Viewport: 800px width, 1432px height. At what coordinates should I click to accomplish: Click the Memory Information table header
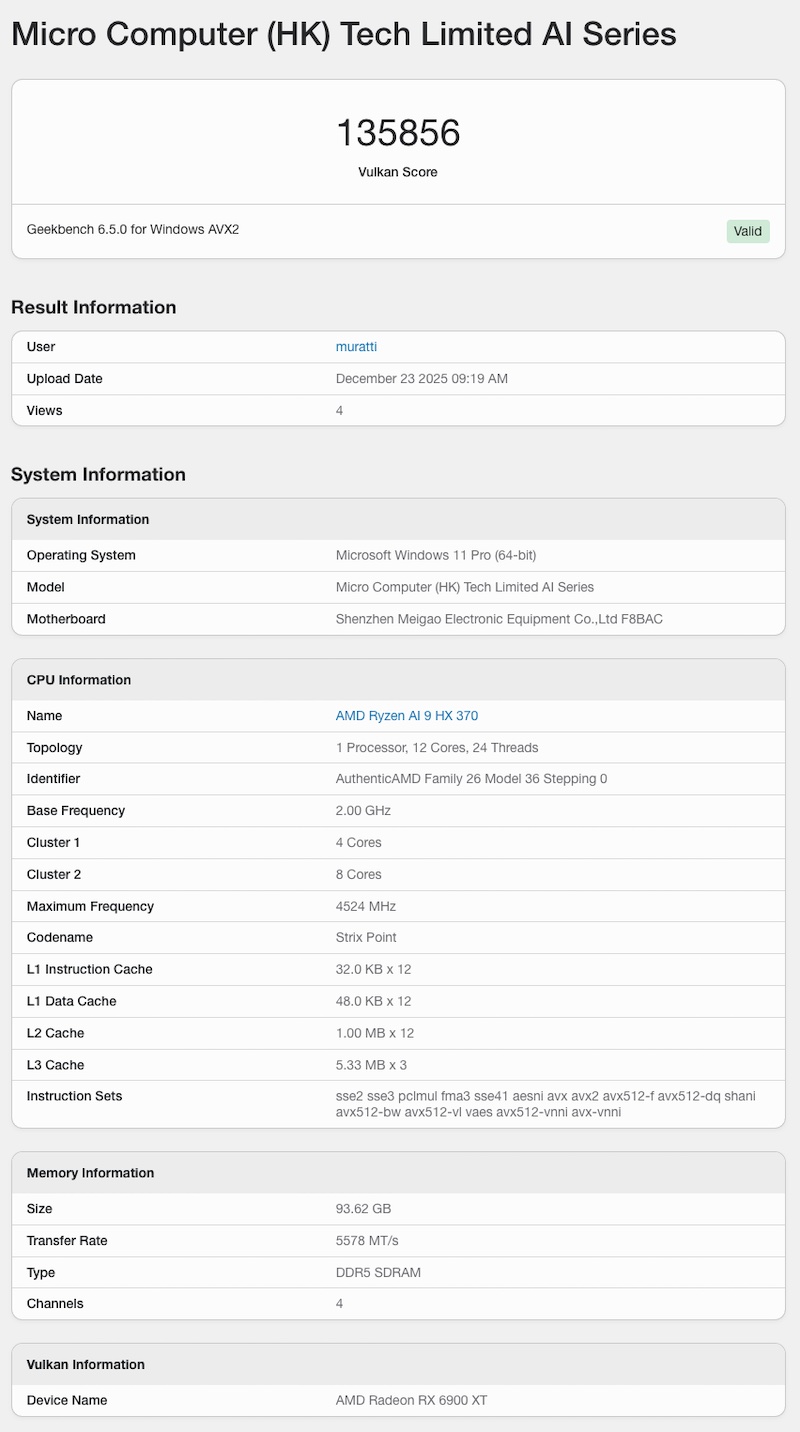pyautogui.click(x=90, y=1173)
